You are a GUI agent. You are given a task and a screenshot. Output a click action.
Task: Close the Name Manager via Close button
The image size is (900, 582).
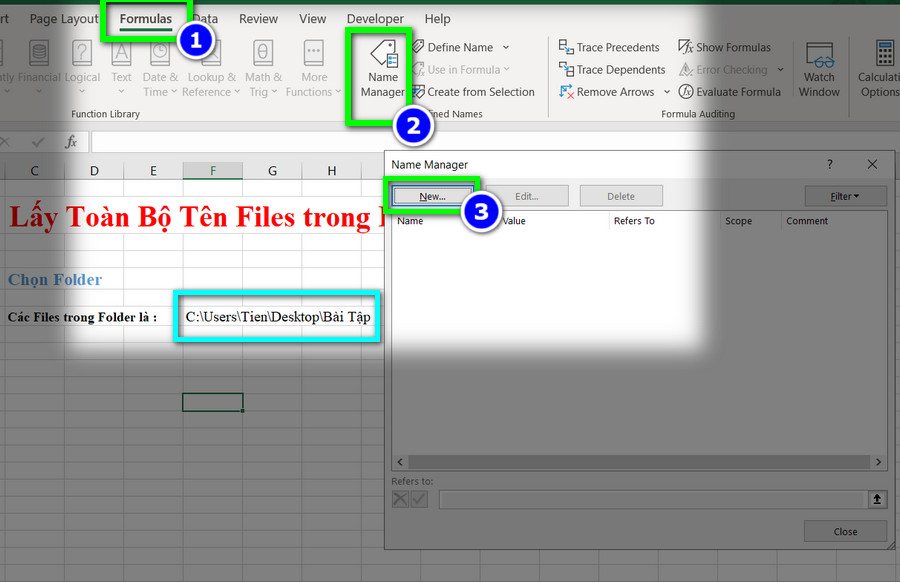[x=845, y=531]
